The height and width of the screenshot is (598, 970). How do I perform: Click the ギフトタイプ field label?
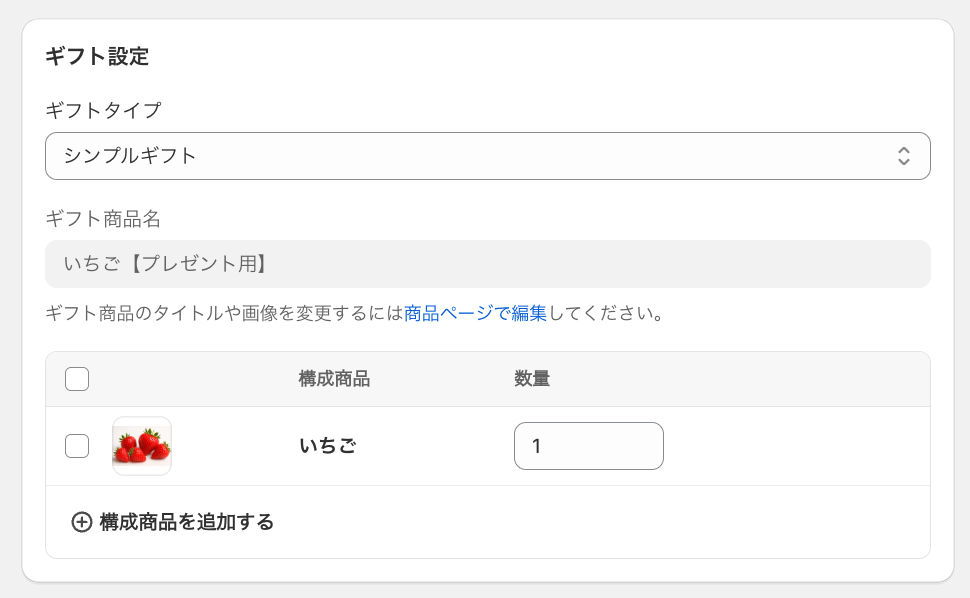click(x=103, y=110)
